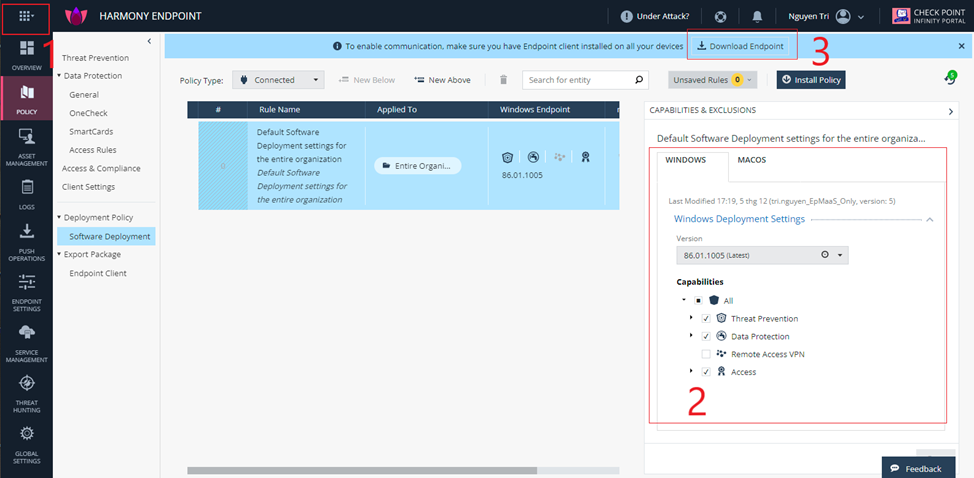This screenshot has height=478, width=974.
Task: Open the Feedback chat button
Action: point(920,469)
